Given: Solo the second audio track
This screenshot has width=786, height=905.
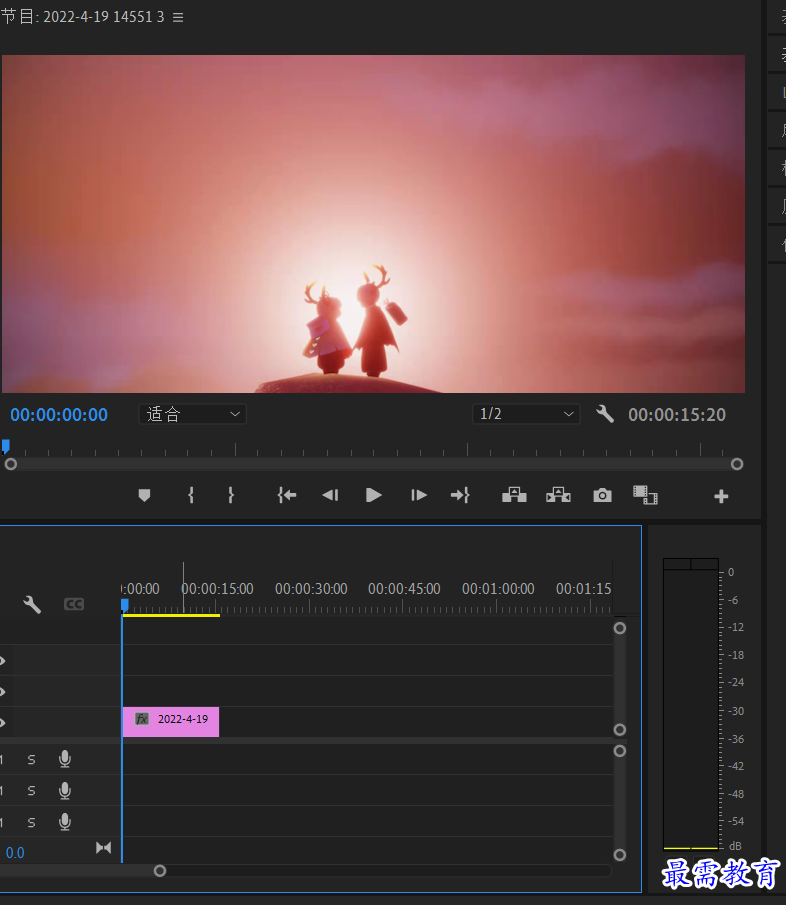Looking at the screenshot, I should pyautogui.click(x=32, y=791).
